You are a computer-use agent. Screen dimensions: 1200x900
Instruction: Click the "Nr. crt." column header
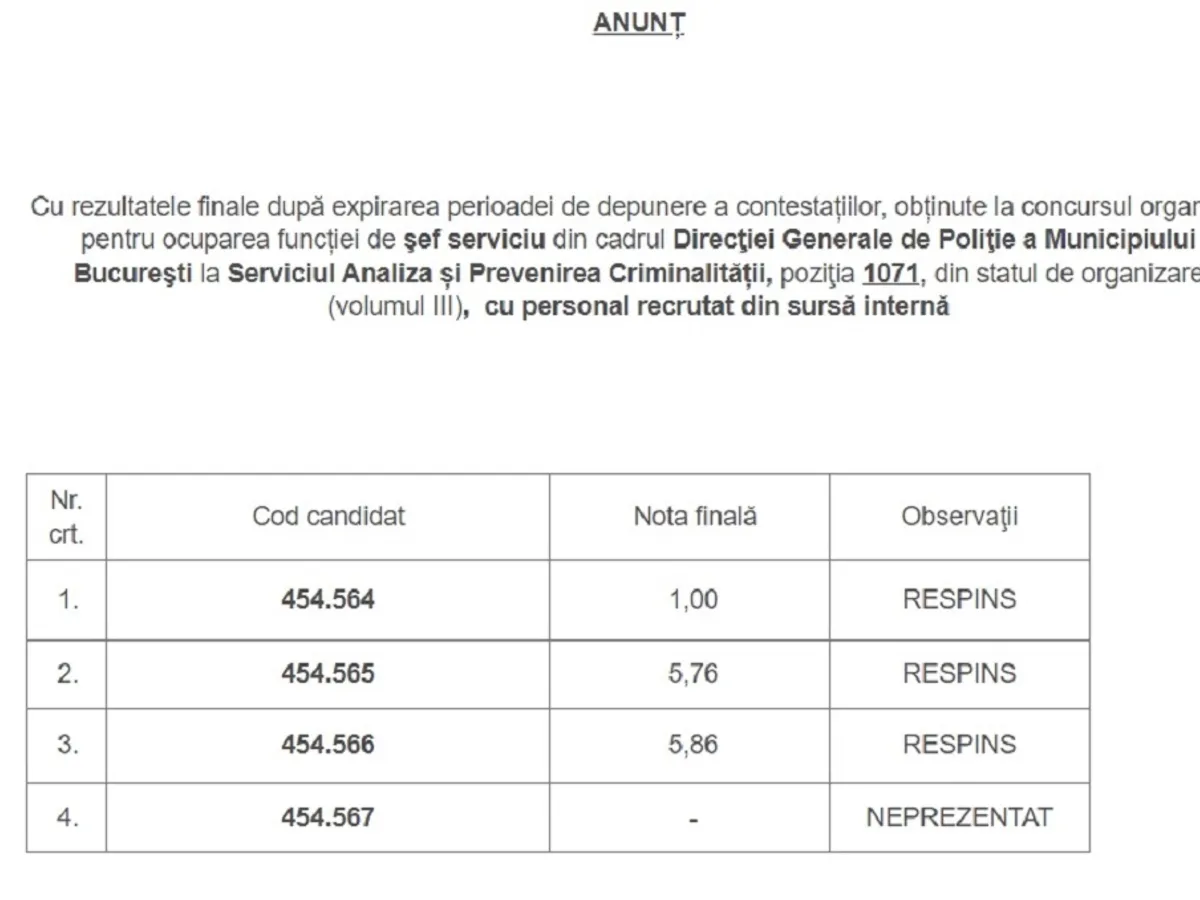66,517
